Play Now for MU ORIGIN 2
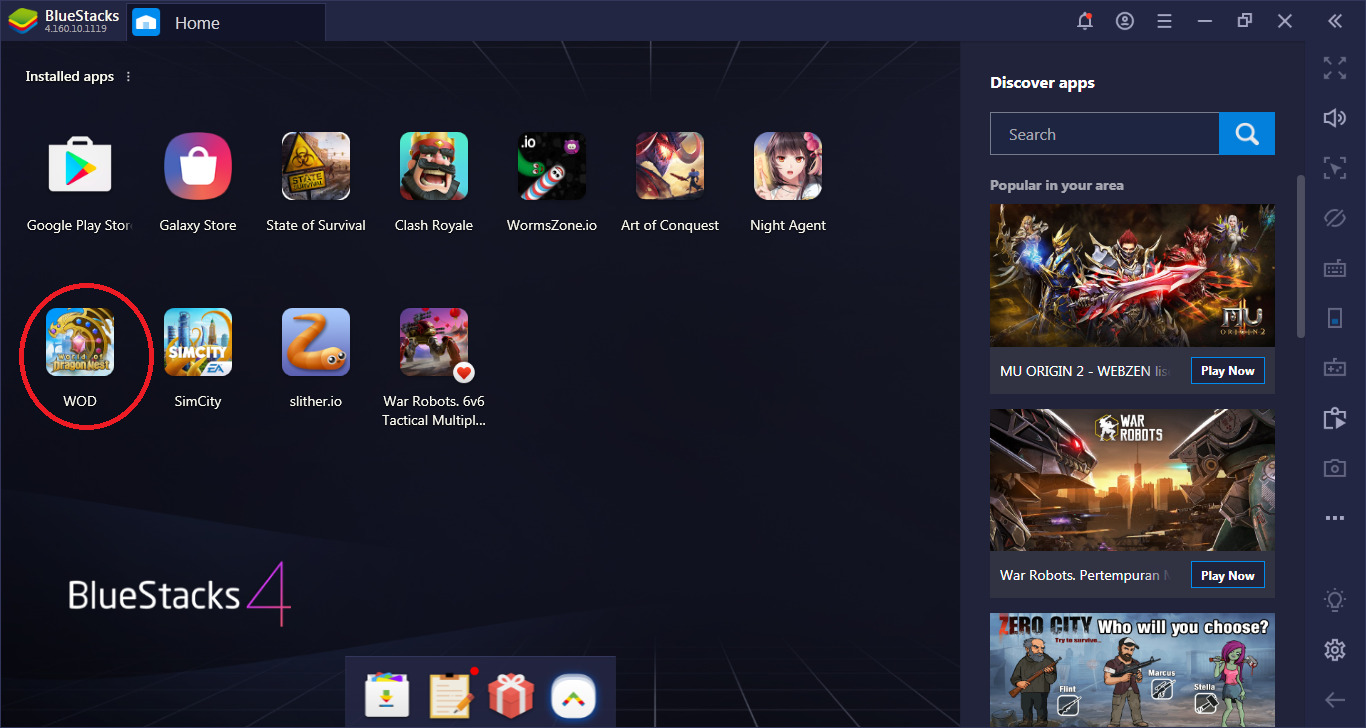 click(1227, 371)
